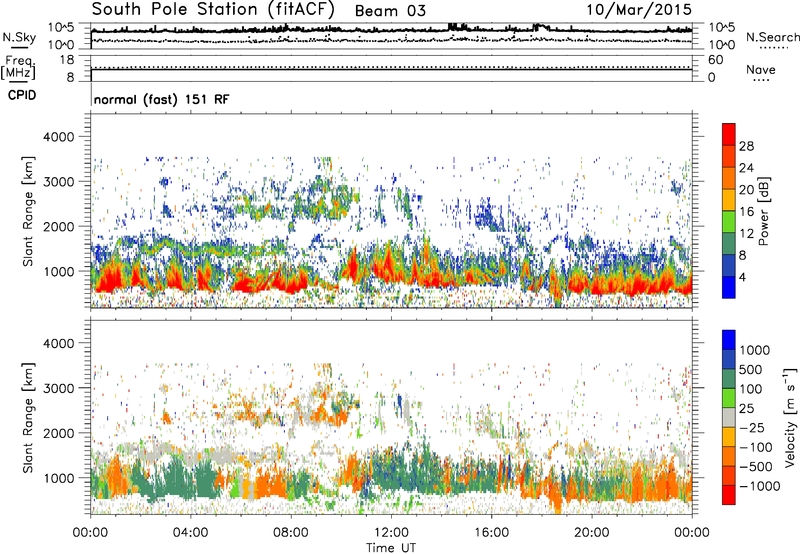The height and width of the screenshot is (554, 800).
Task: Click the 'Beam 03' label
Action: [x=390, y=11]
